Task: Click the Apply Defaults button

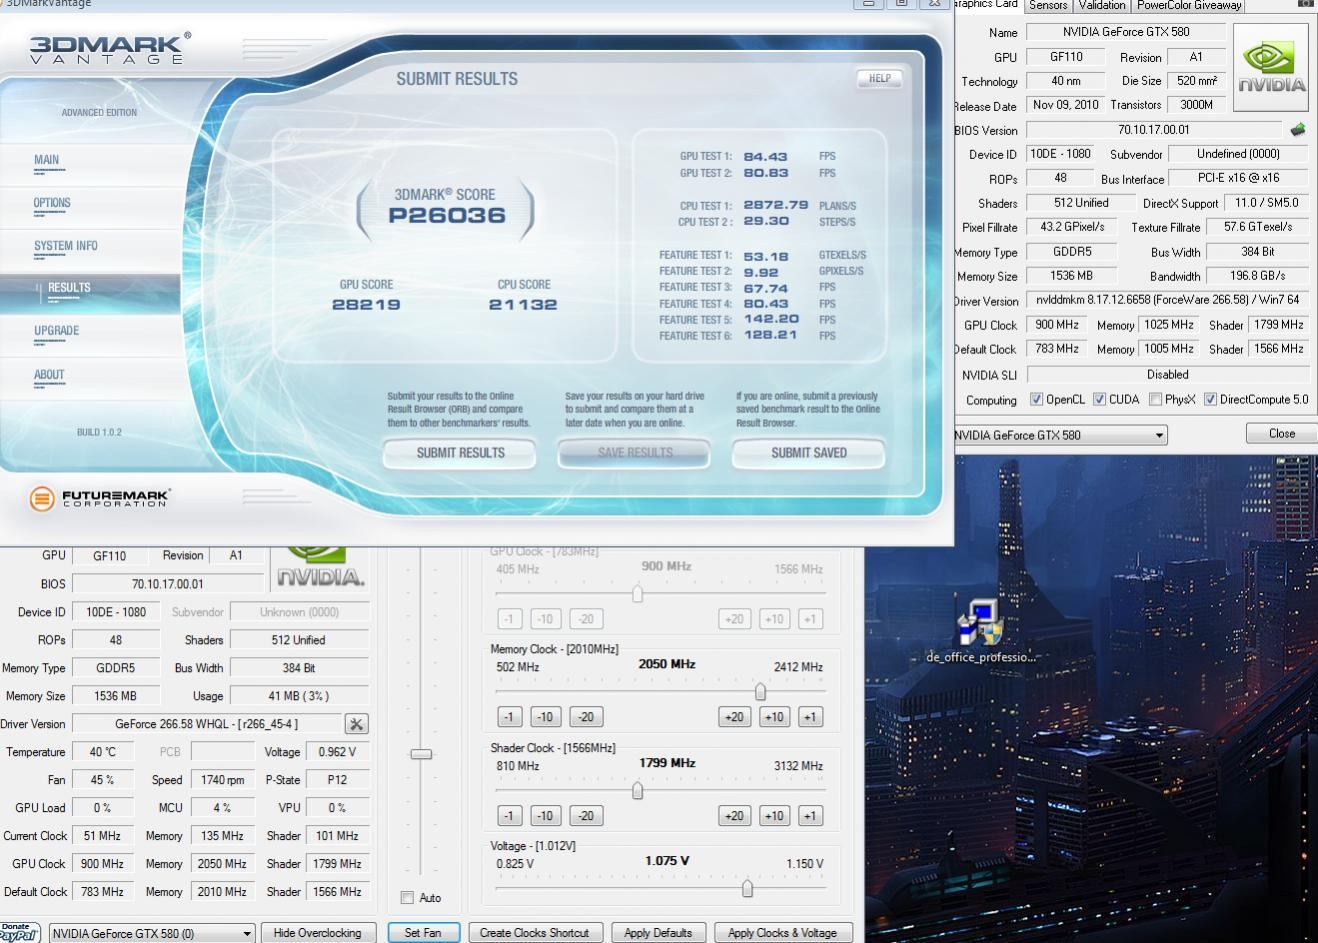Action: (658, 933)
